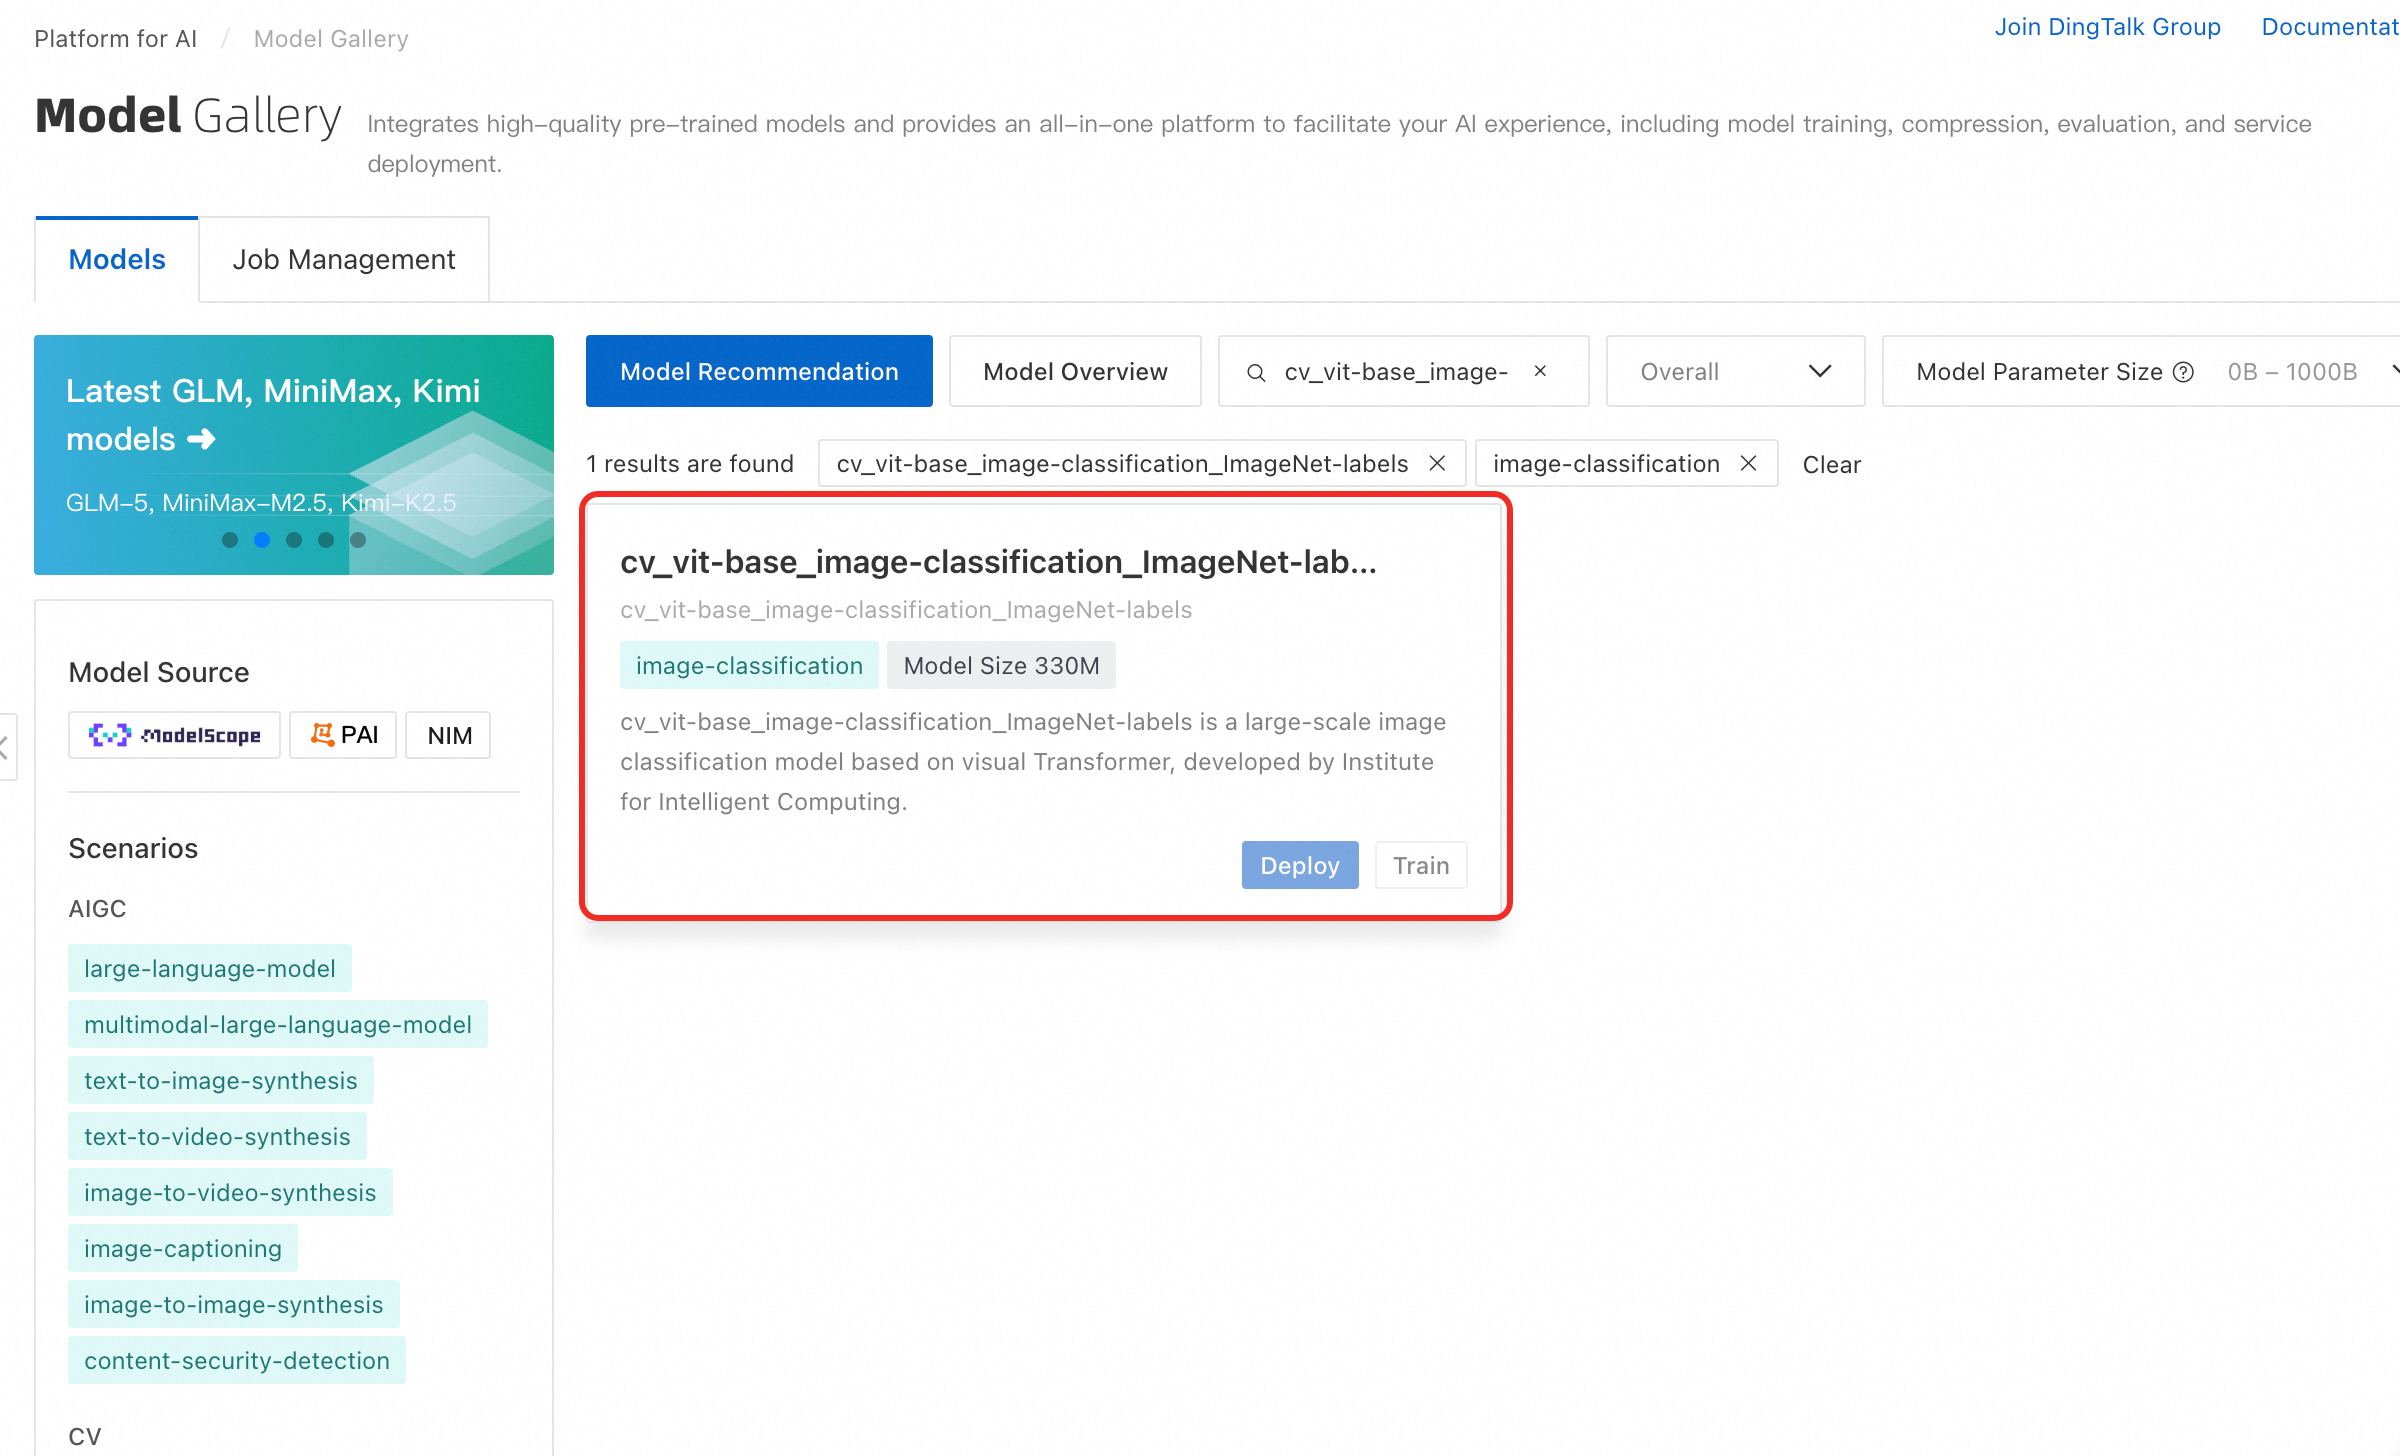Viewport: 2400px width, 1456px height.
Task: Click the Deploy button
Action: [x=1300, y=865]
